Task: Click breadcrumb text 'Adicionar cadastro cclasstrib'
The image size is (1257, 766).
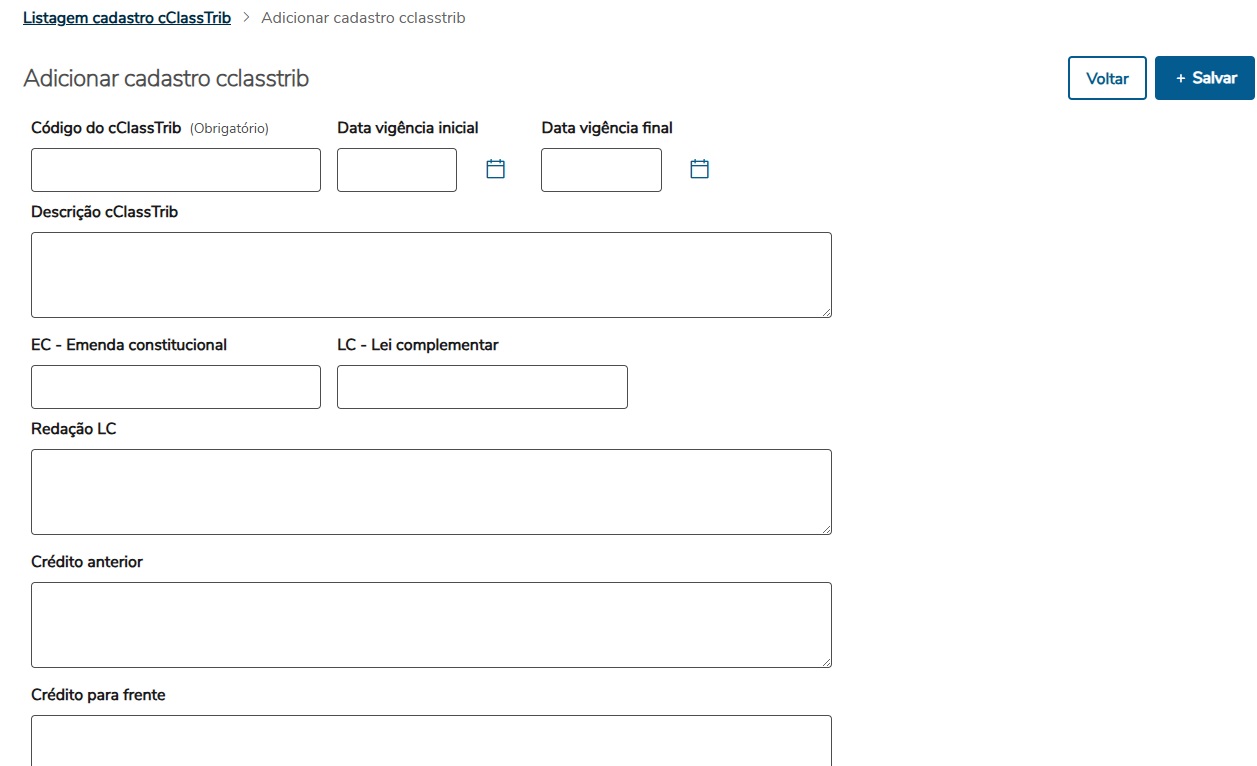Action: 363,18
